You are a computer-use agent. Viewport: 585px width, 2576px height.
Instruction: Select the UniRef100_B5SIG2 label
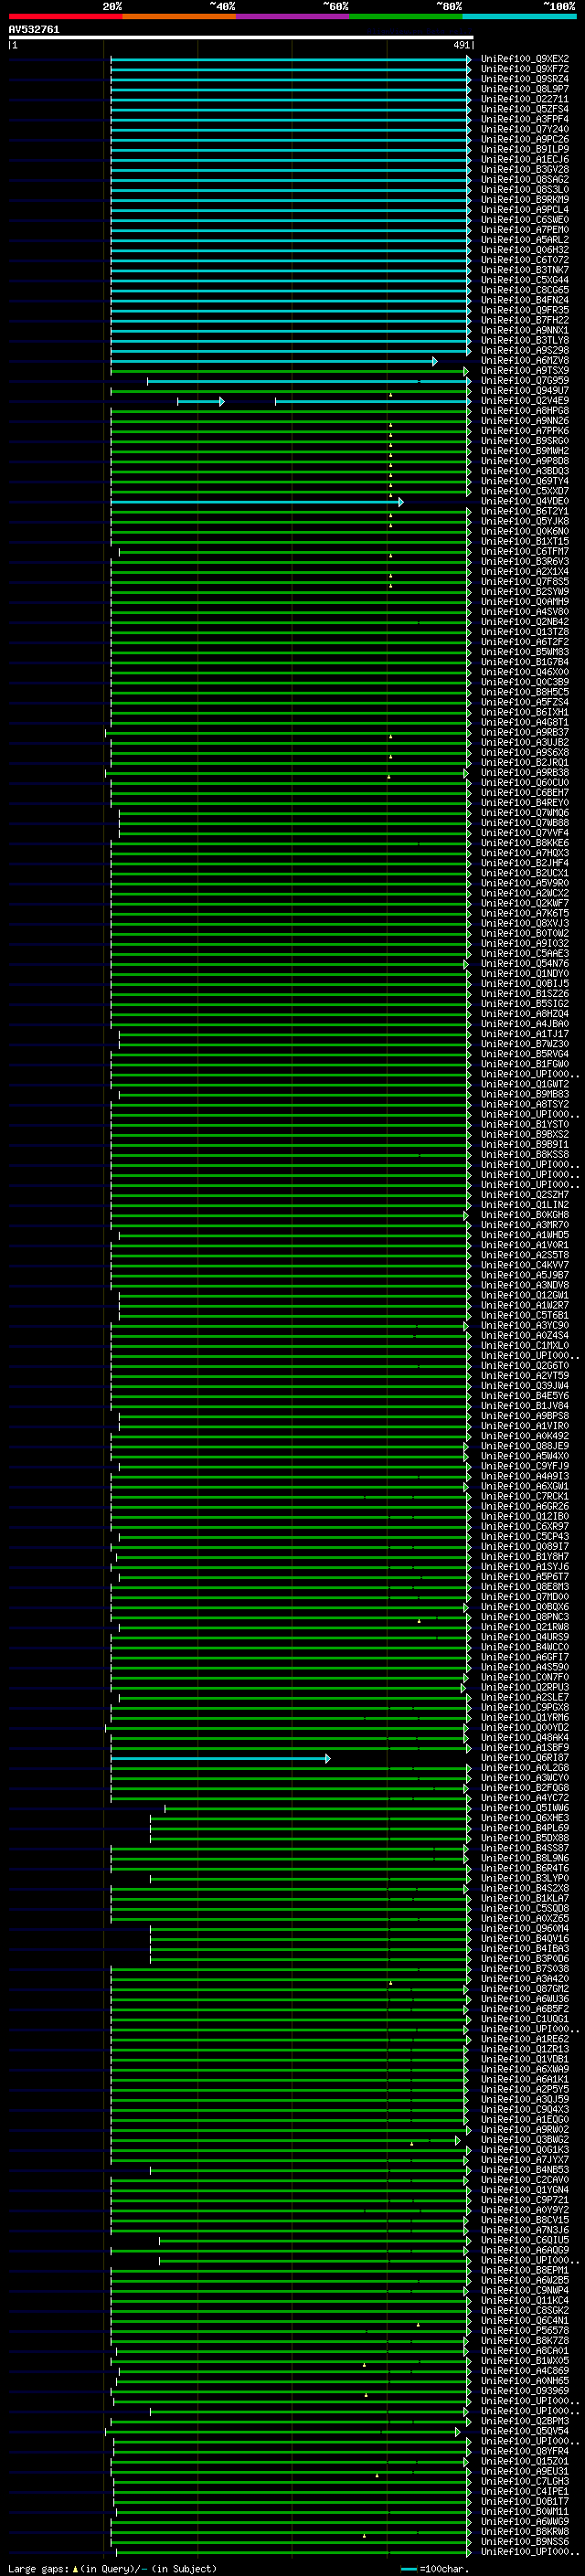click(524, 1003)
